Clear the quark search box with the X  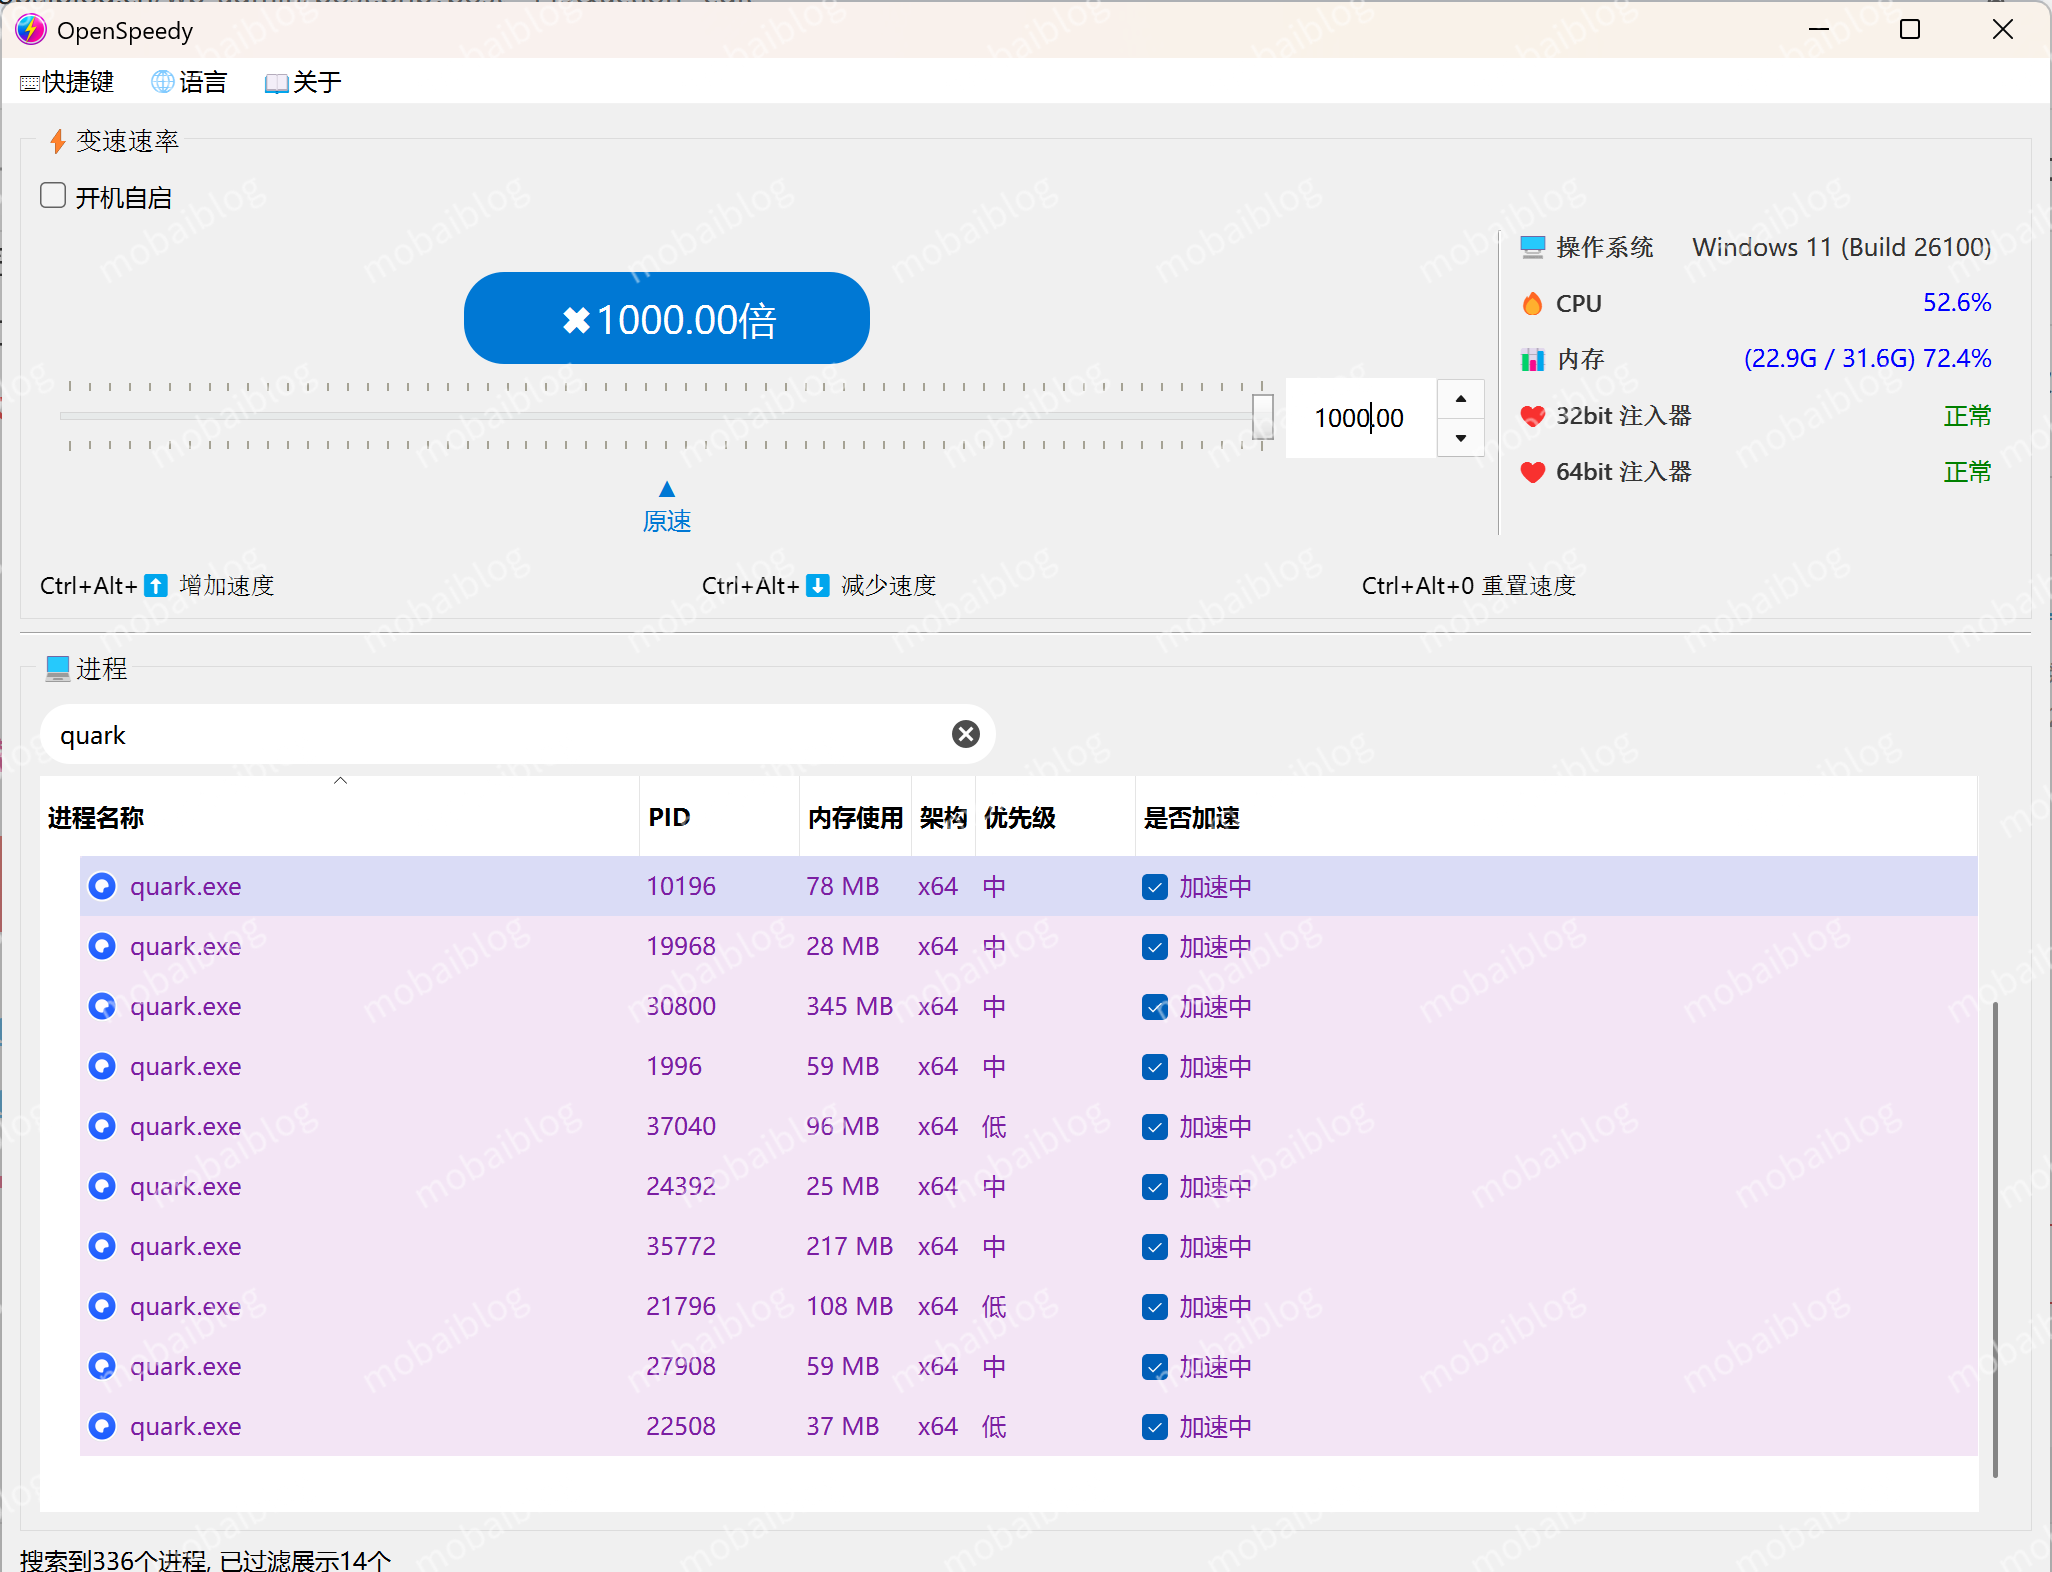(x=965, y=734)
